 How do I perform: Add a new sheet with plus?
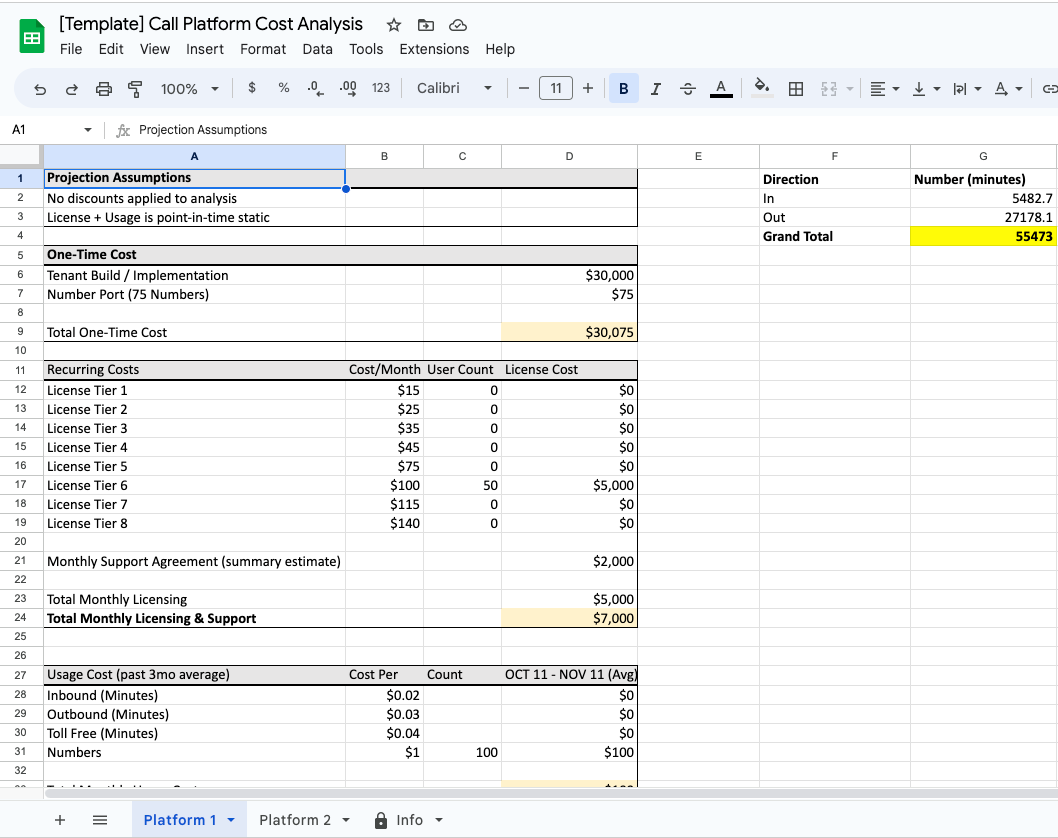click(x=60, y=820)
